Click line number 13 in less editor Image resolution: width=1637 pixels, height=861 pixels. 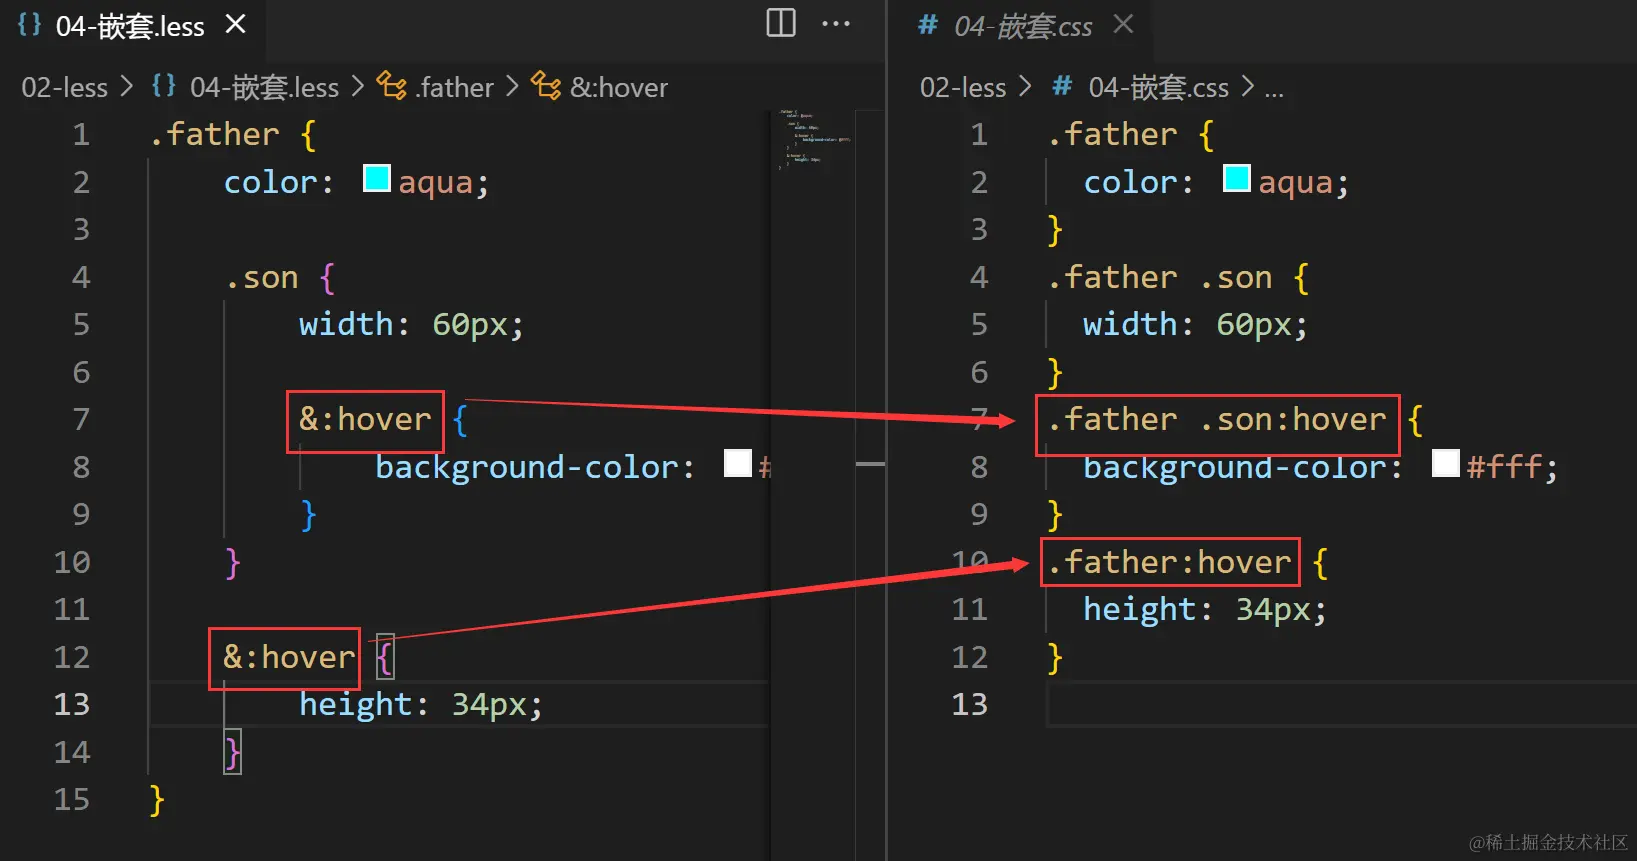click(x=72, y=705)
